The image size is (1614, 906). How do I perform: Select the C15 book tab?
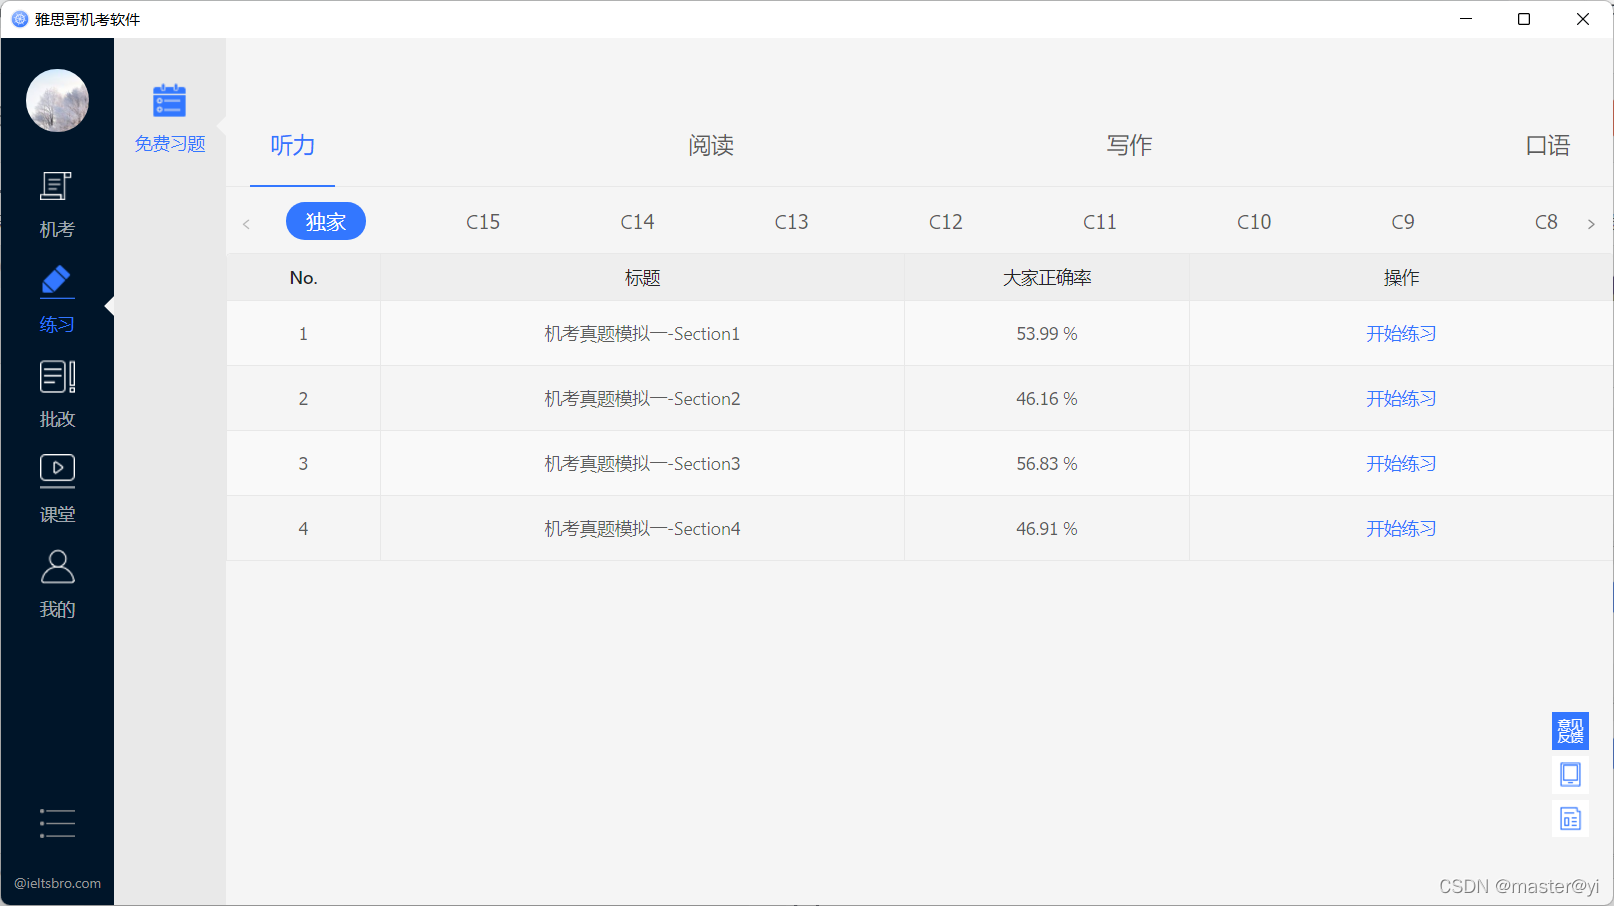pyautogui.click(x=483, y=222)
